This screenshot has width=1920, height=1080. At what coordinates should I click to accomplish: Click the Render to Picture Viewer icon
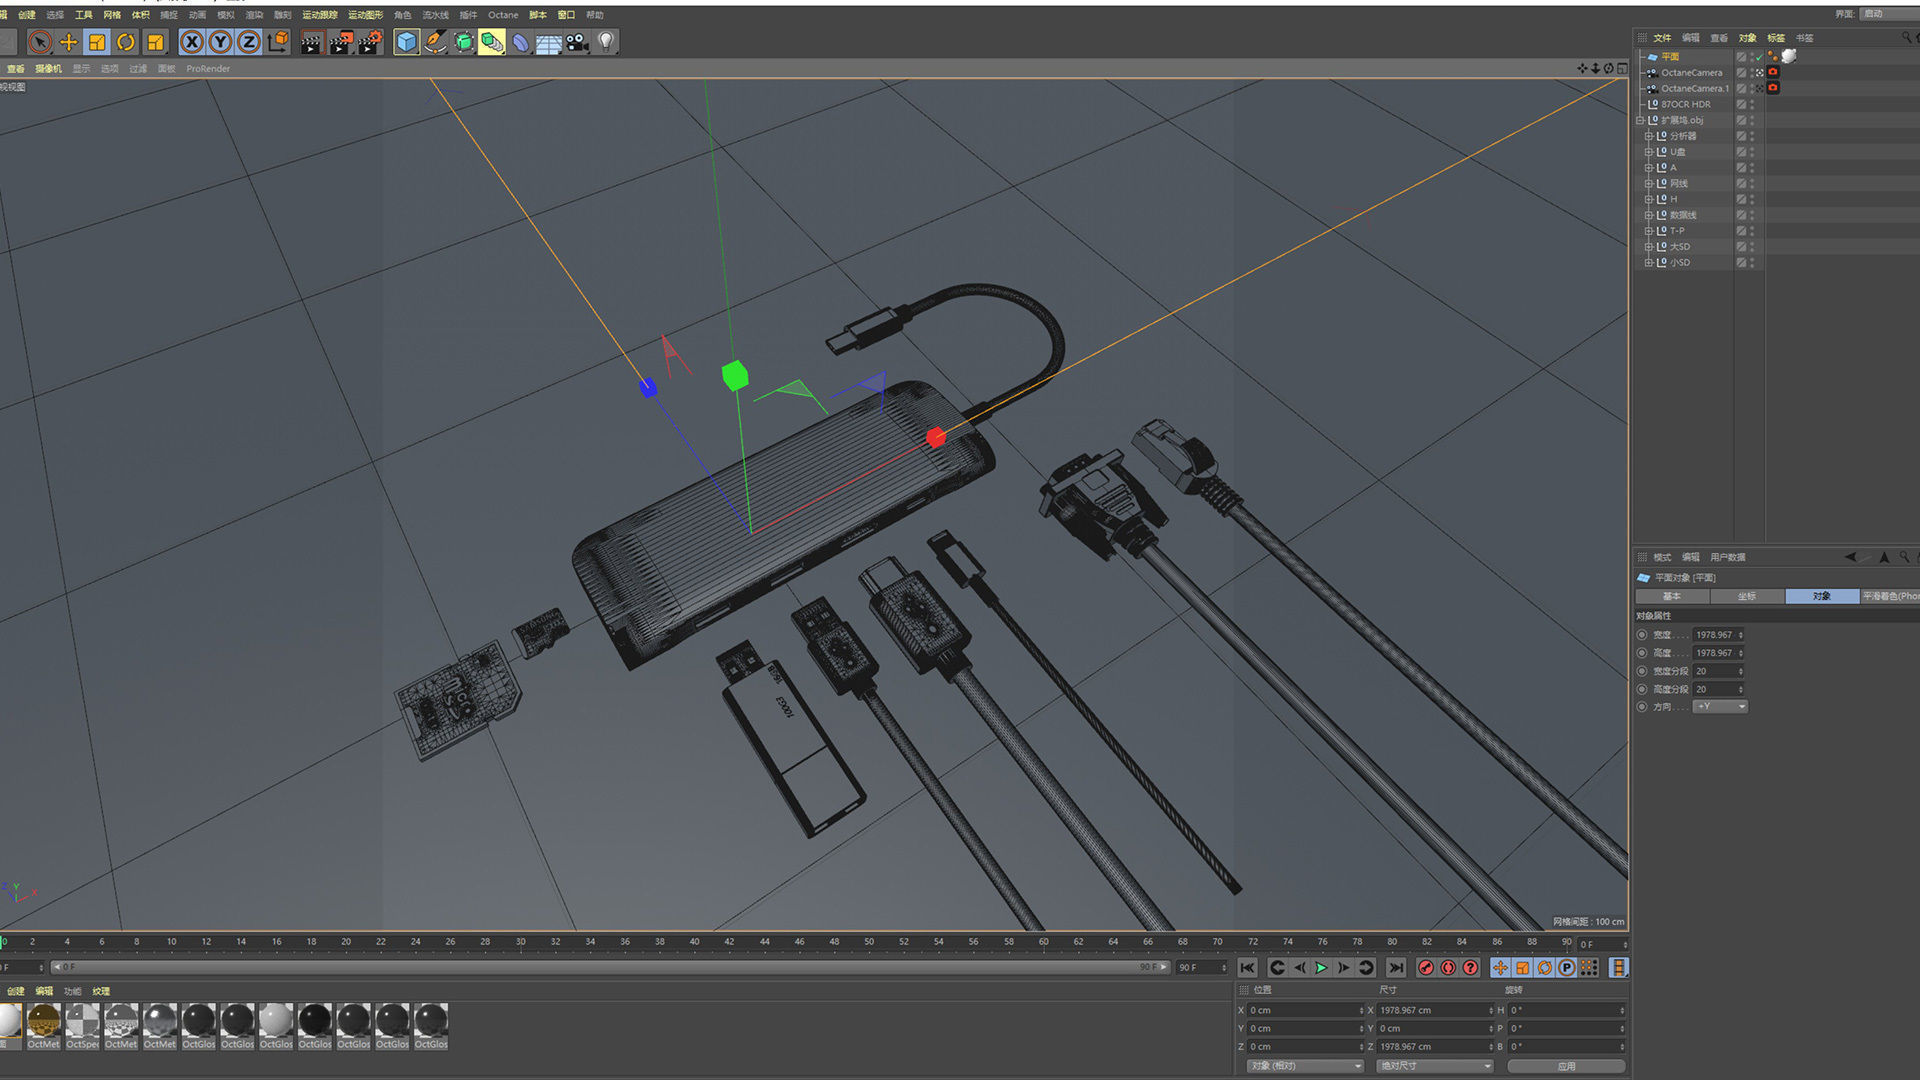[x=341, y=42]
